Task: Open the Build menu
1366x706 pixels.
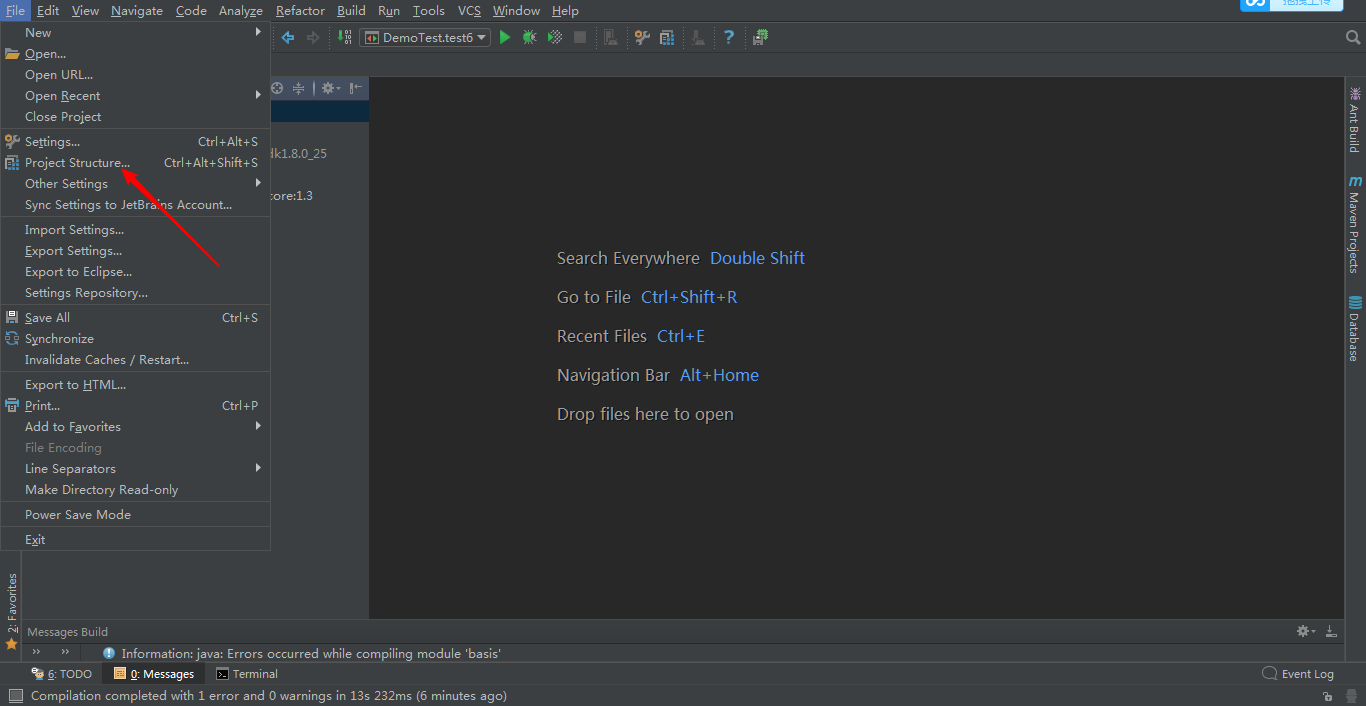Action: pyautogui.click(x=351, y=10)
